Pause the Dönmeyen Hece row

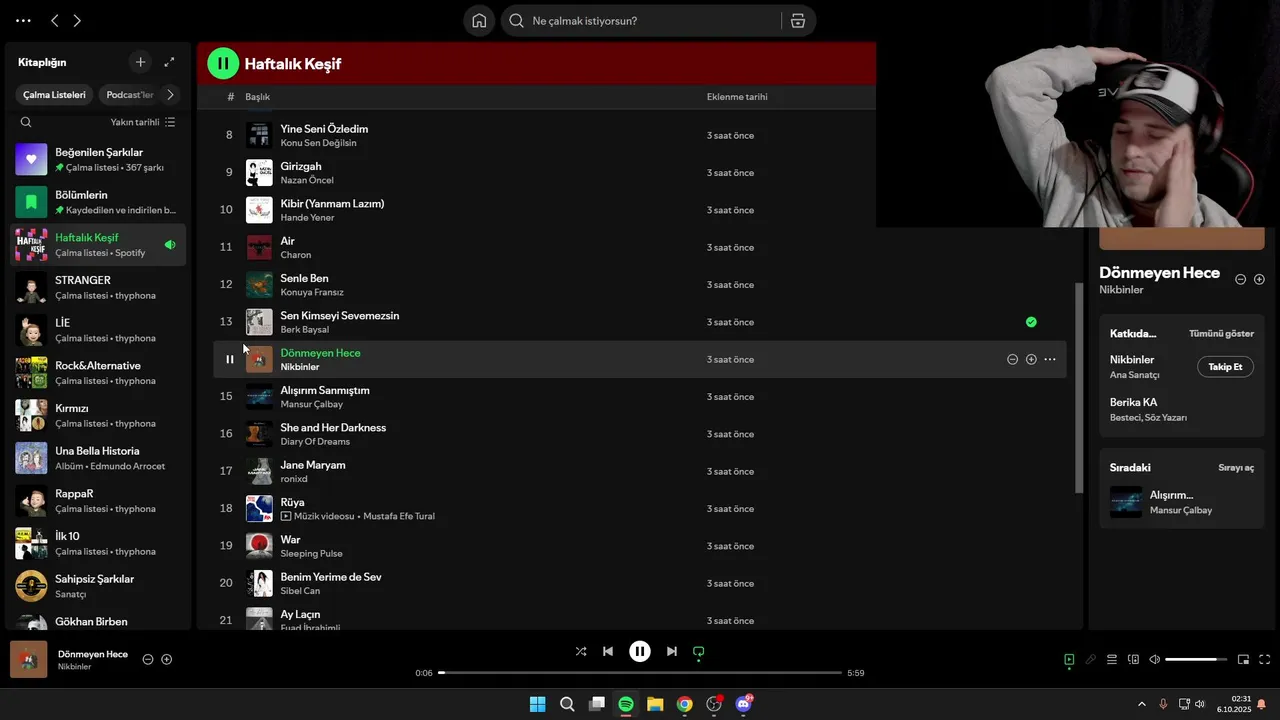229,359
